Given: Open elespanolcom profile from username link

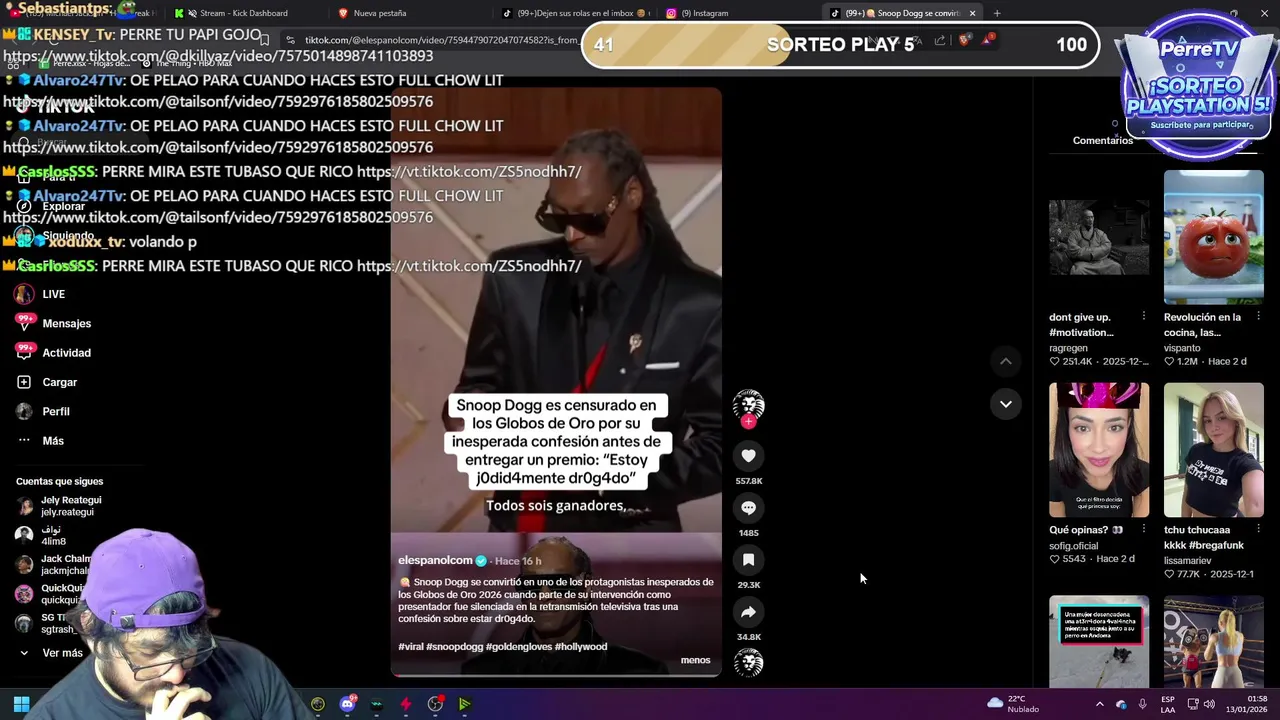Looking at the screenshot, I should pyautogui.click(x=435, y=561).
